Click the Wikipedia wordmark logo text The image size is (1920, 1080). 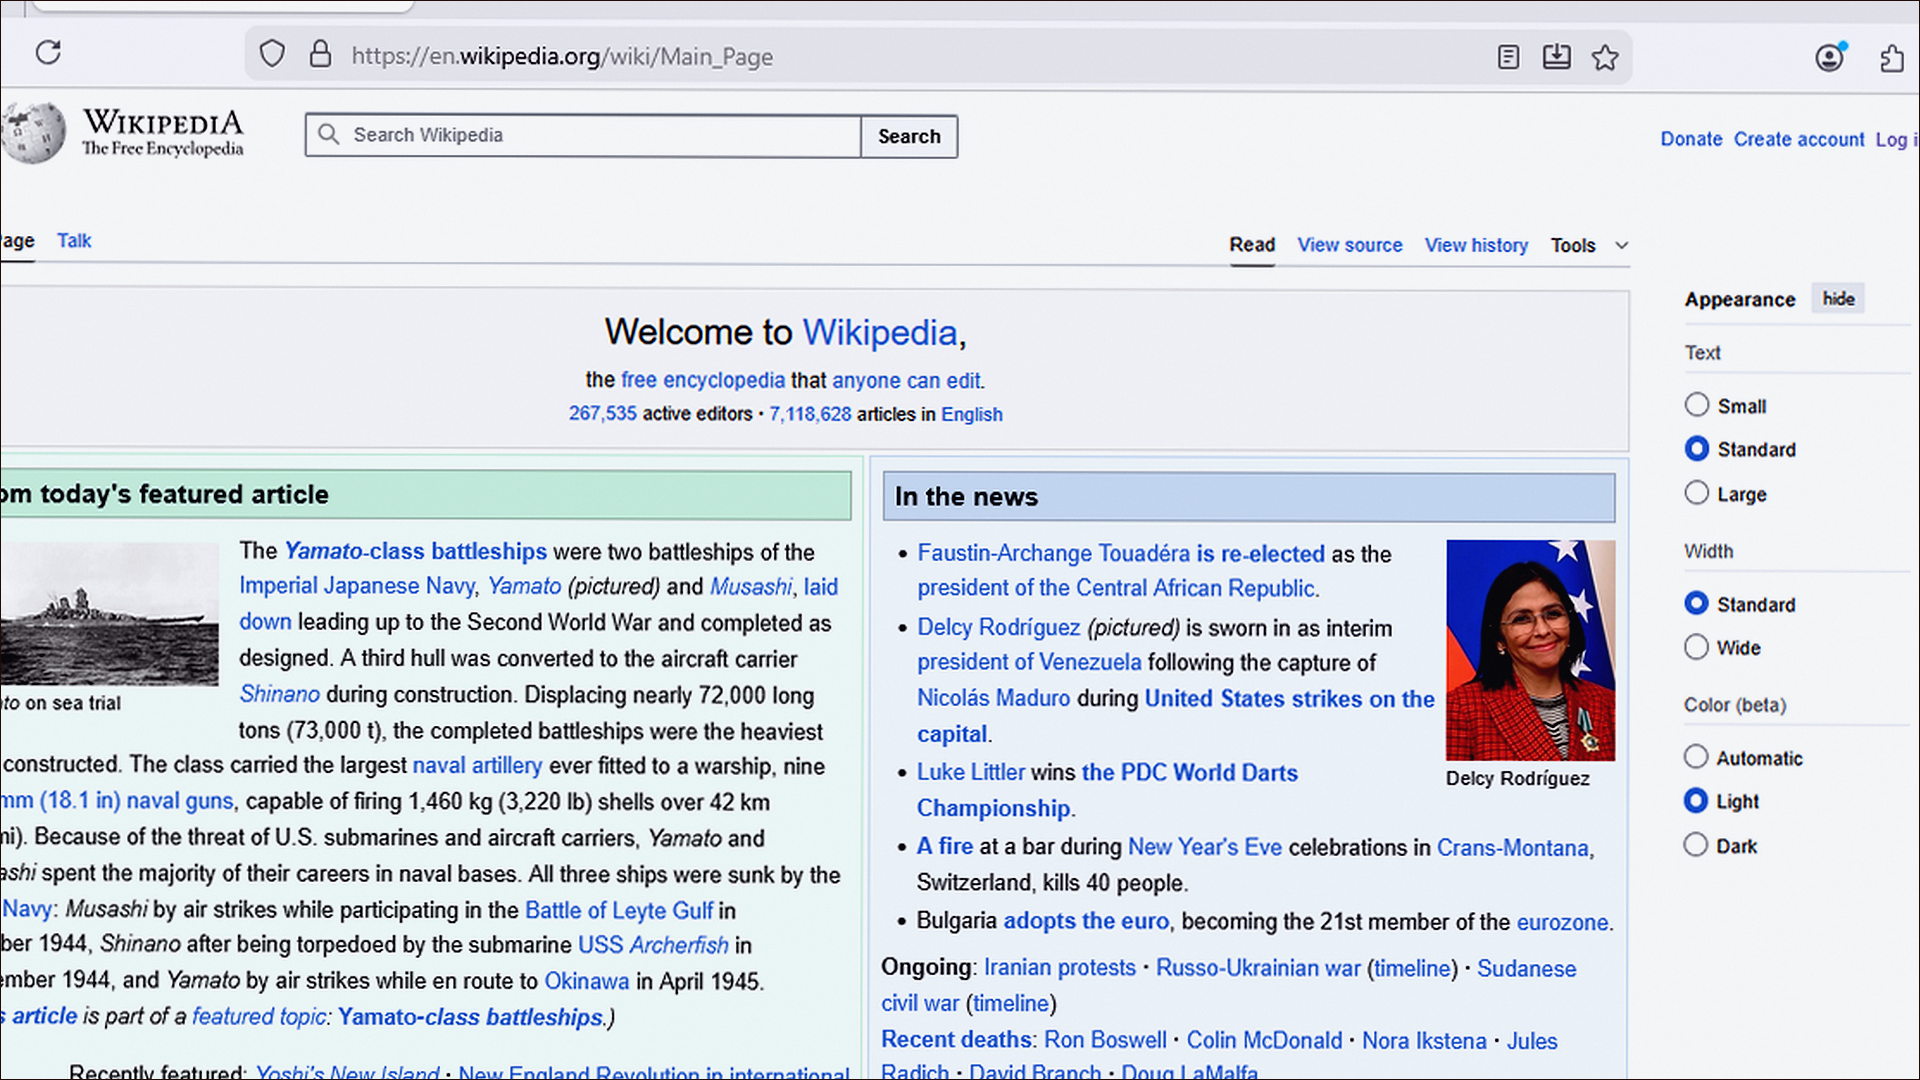click(162, 123)
